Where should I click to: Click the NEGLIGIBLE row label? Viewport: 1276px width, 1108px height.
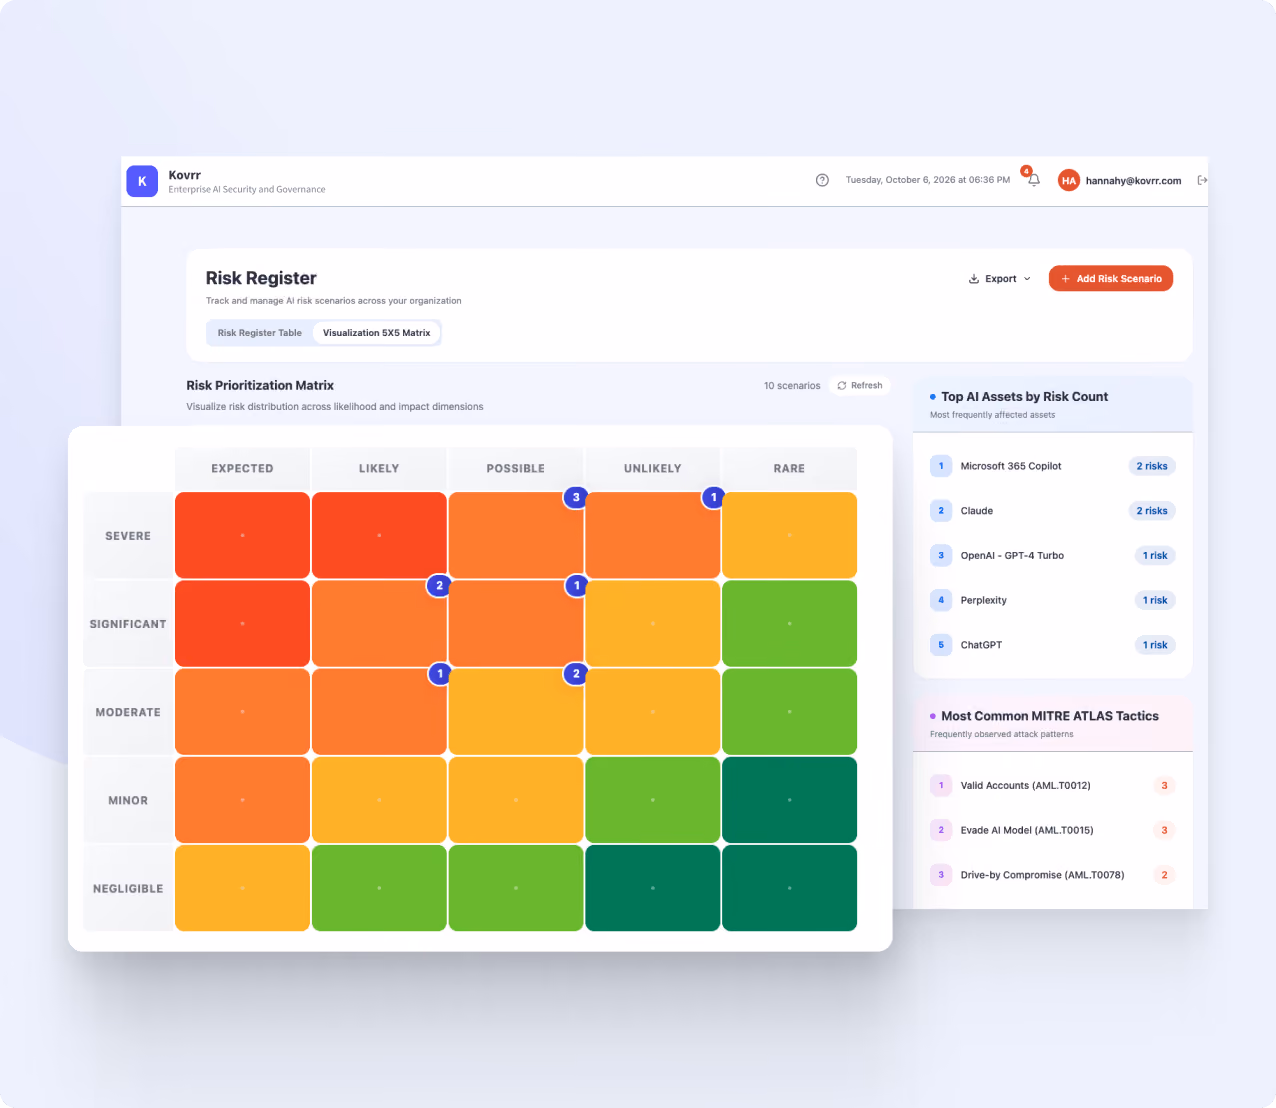pos(128,888)
